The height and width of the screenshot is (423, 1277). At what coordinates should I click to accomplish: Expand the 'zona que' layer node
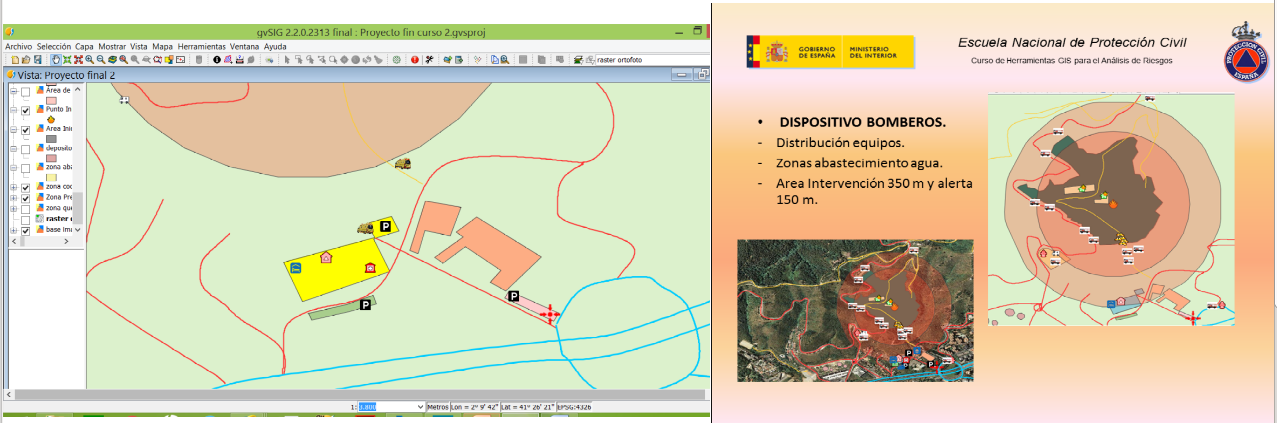pyautogui.click(x=14, y=210)
